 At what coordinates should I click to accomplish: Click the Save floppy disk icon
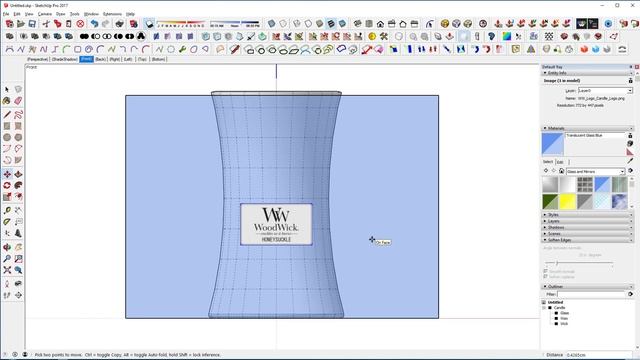click(32, 24)
